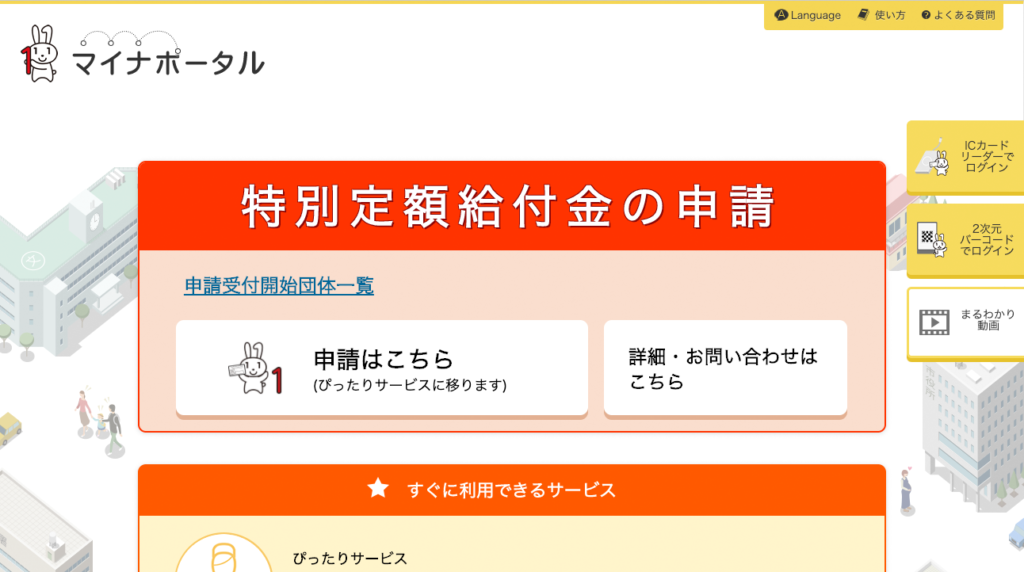Click the film play icon
The image size is (1024, 572).
934,323
